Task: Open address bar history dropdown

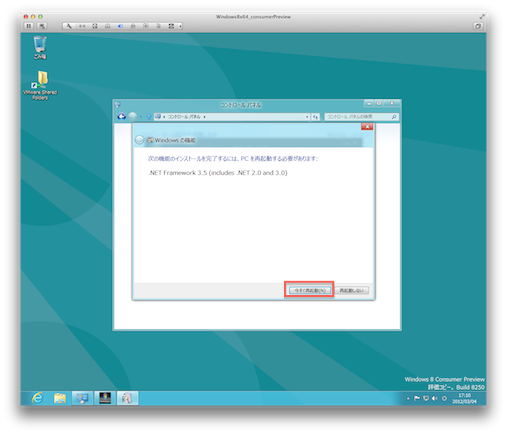Action: point(307,117)
